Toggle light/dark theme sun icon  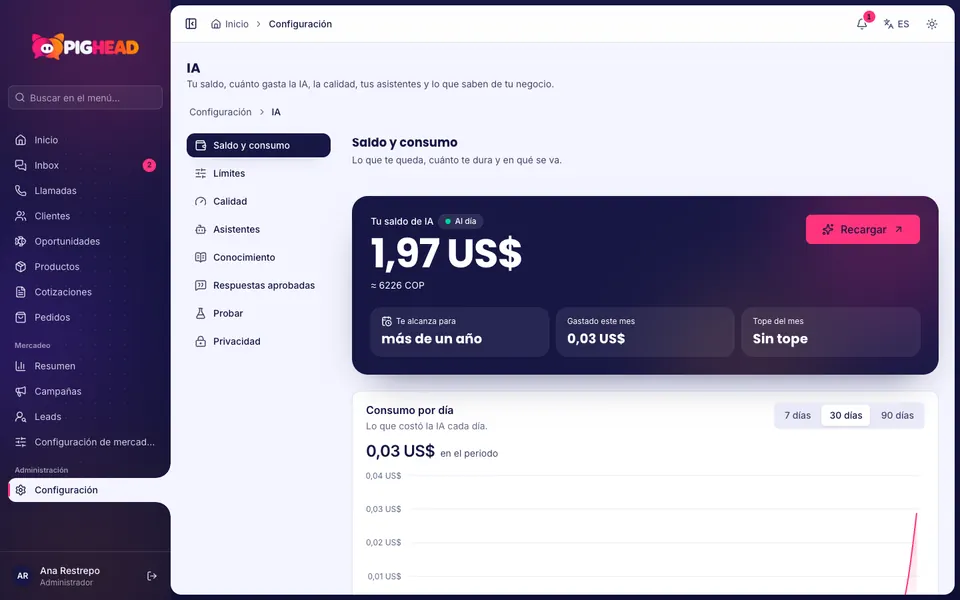tap(931, 24)
